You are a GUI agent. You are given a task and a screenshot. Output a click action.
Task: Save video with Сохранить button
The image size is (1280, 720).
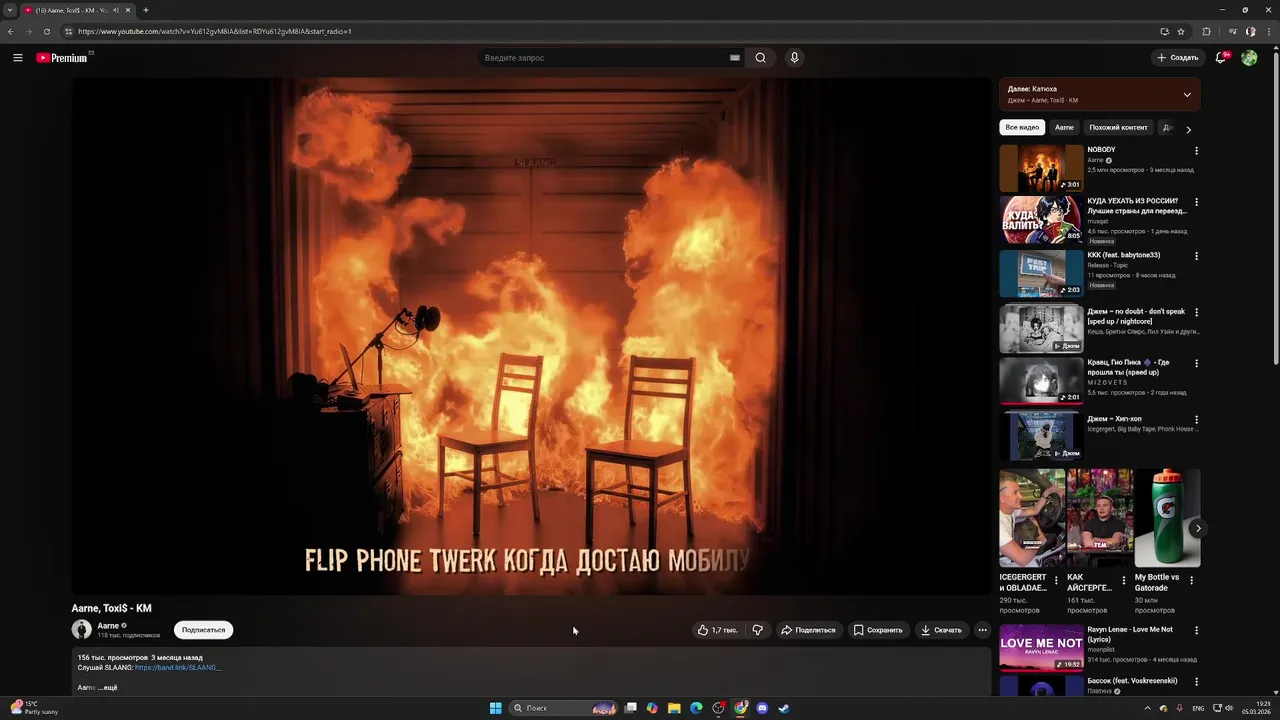click(x=878, y=630)
